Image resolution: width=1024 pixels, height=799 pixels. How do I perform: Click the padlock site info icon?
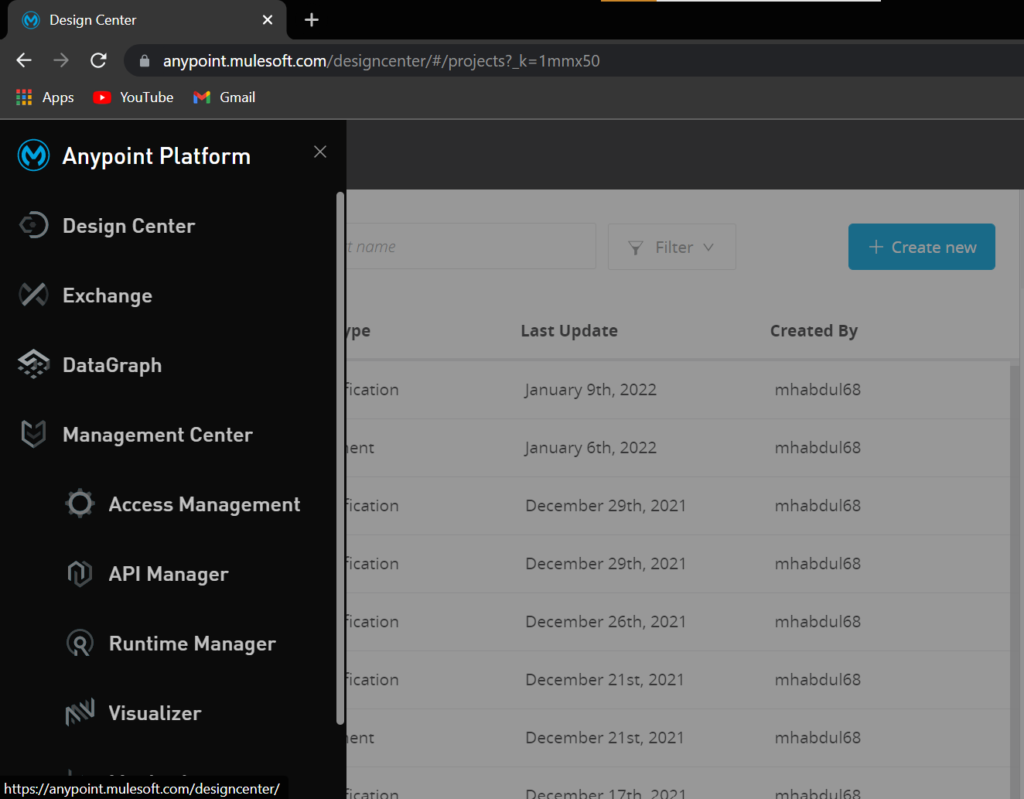145,61
